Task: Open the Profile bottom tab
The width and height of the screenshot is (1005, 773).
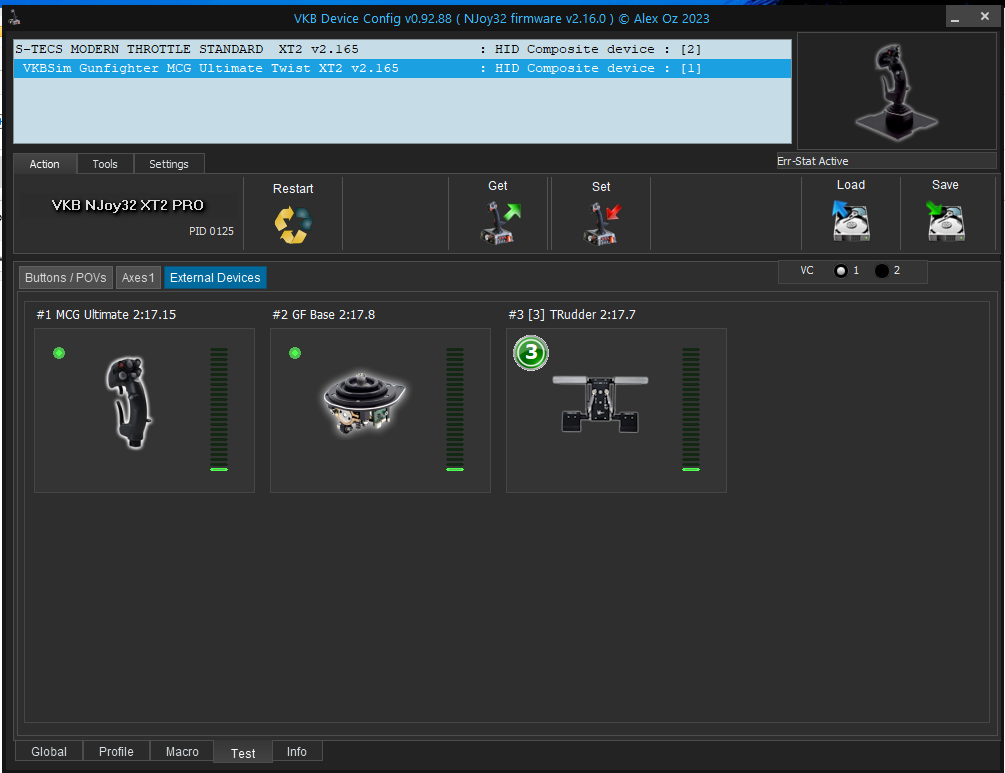Action: point(116,751)
